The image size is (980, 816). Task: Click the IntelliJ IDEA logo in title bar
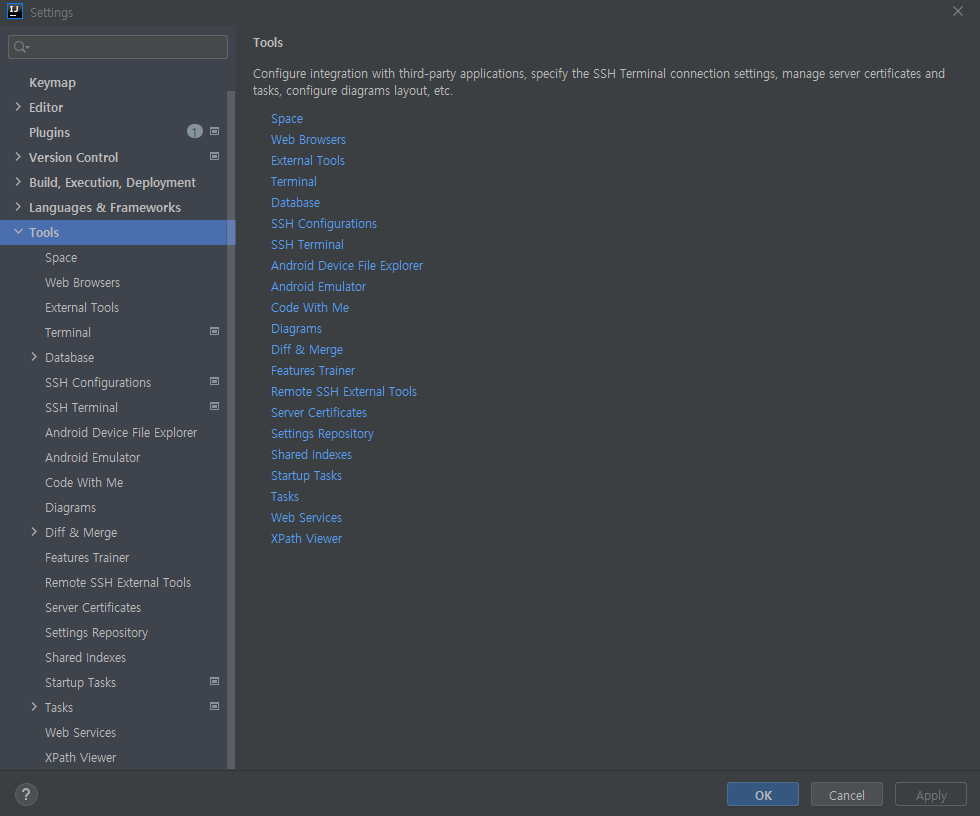pos(14,11)
